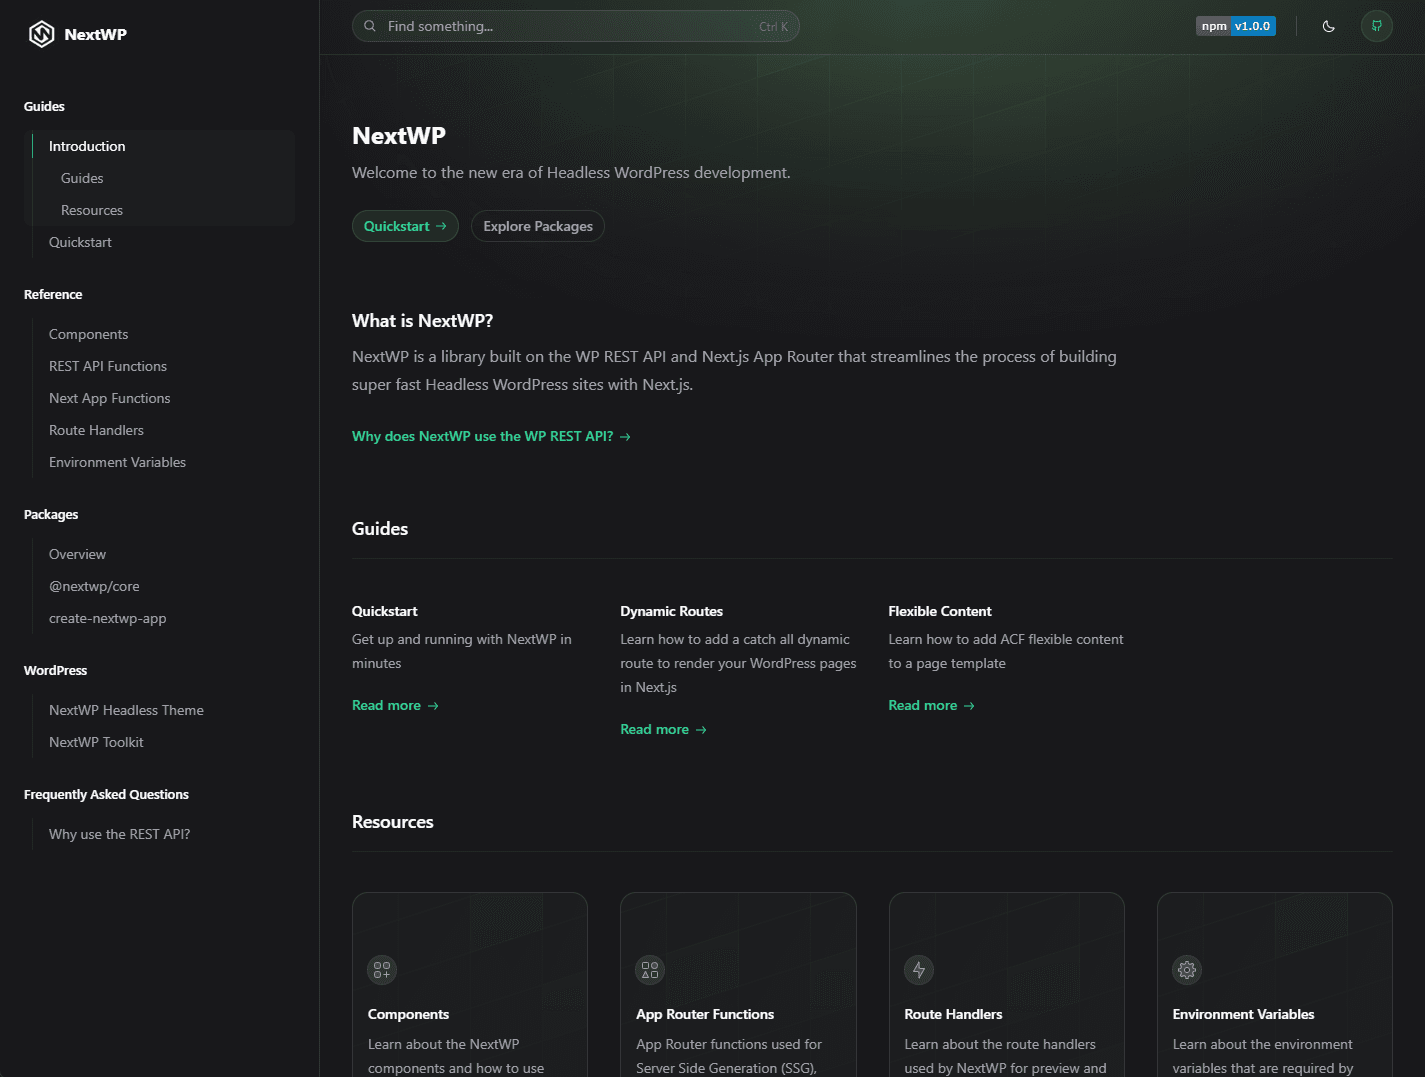Open @nextwp/core package page
Screen dimensions: 1425x1077
pos(94,587)
